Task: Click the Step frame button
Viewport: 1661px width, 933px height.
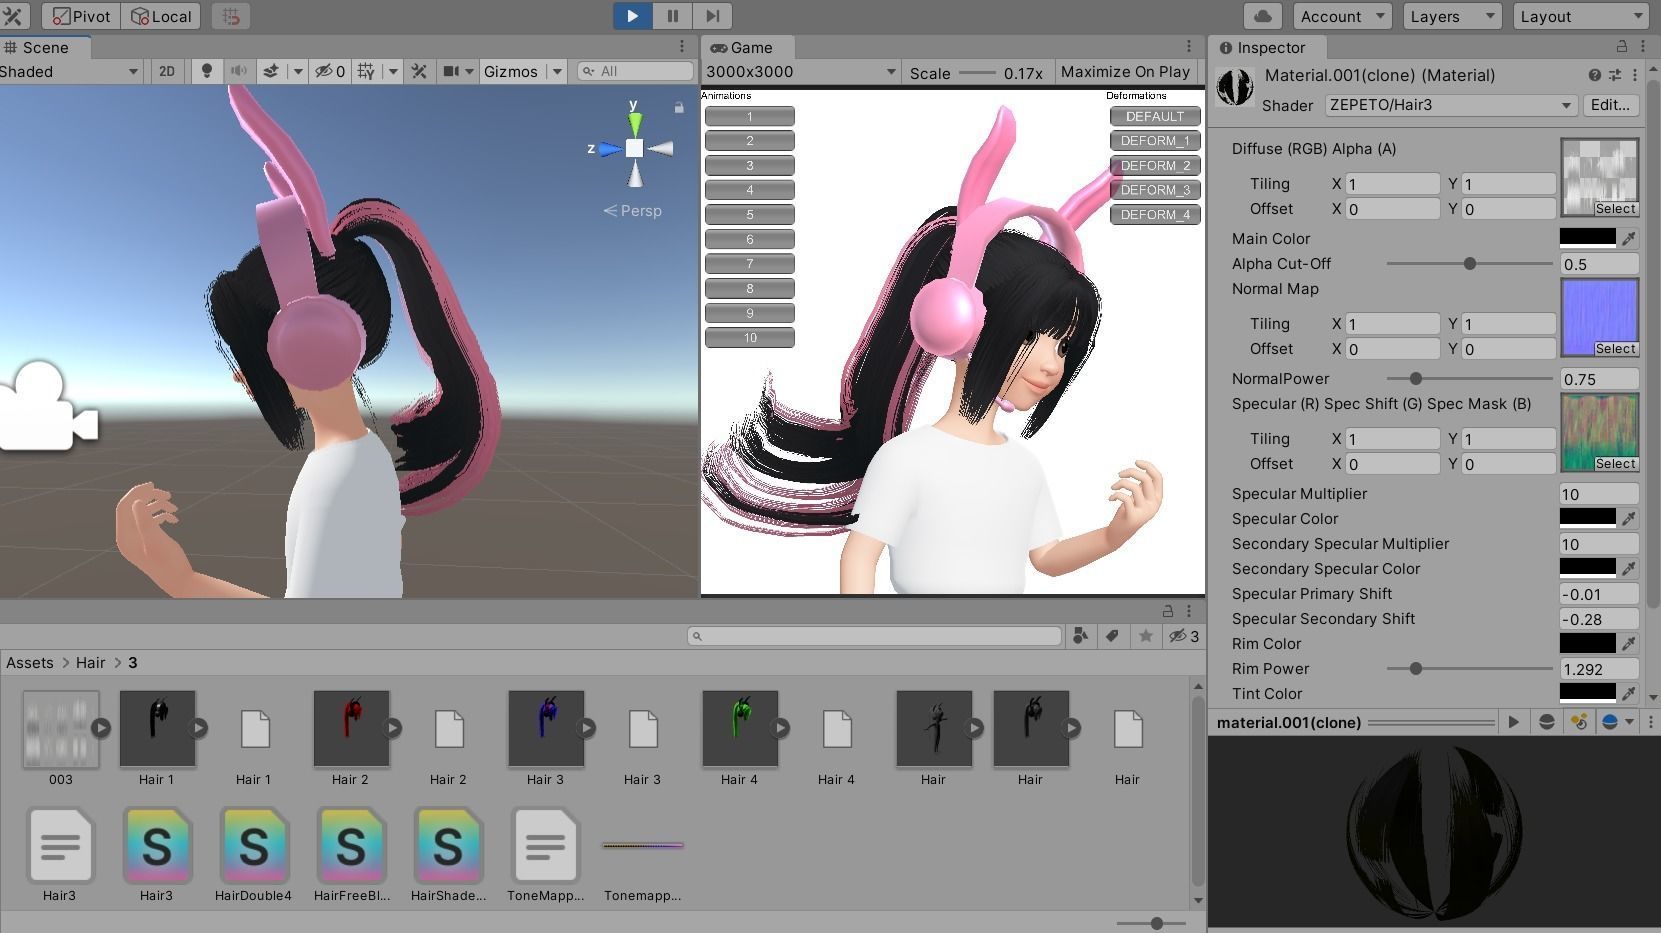Action: 712,16
